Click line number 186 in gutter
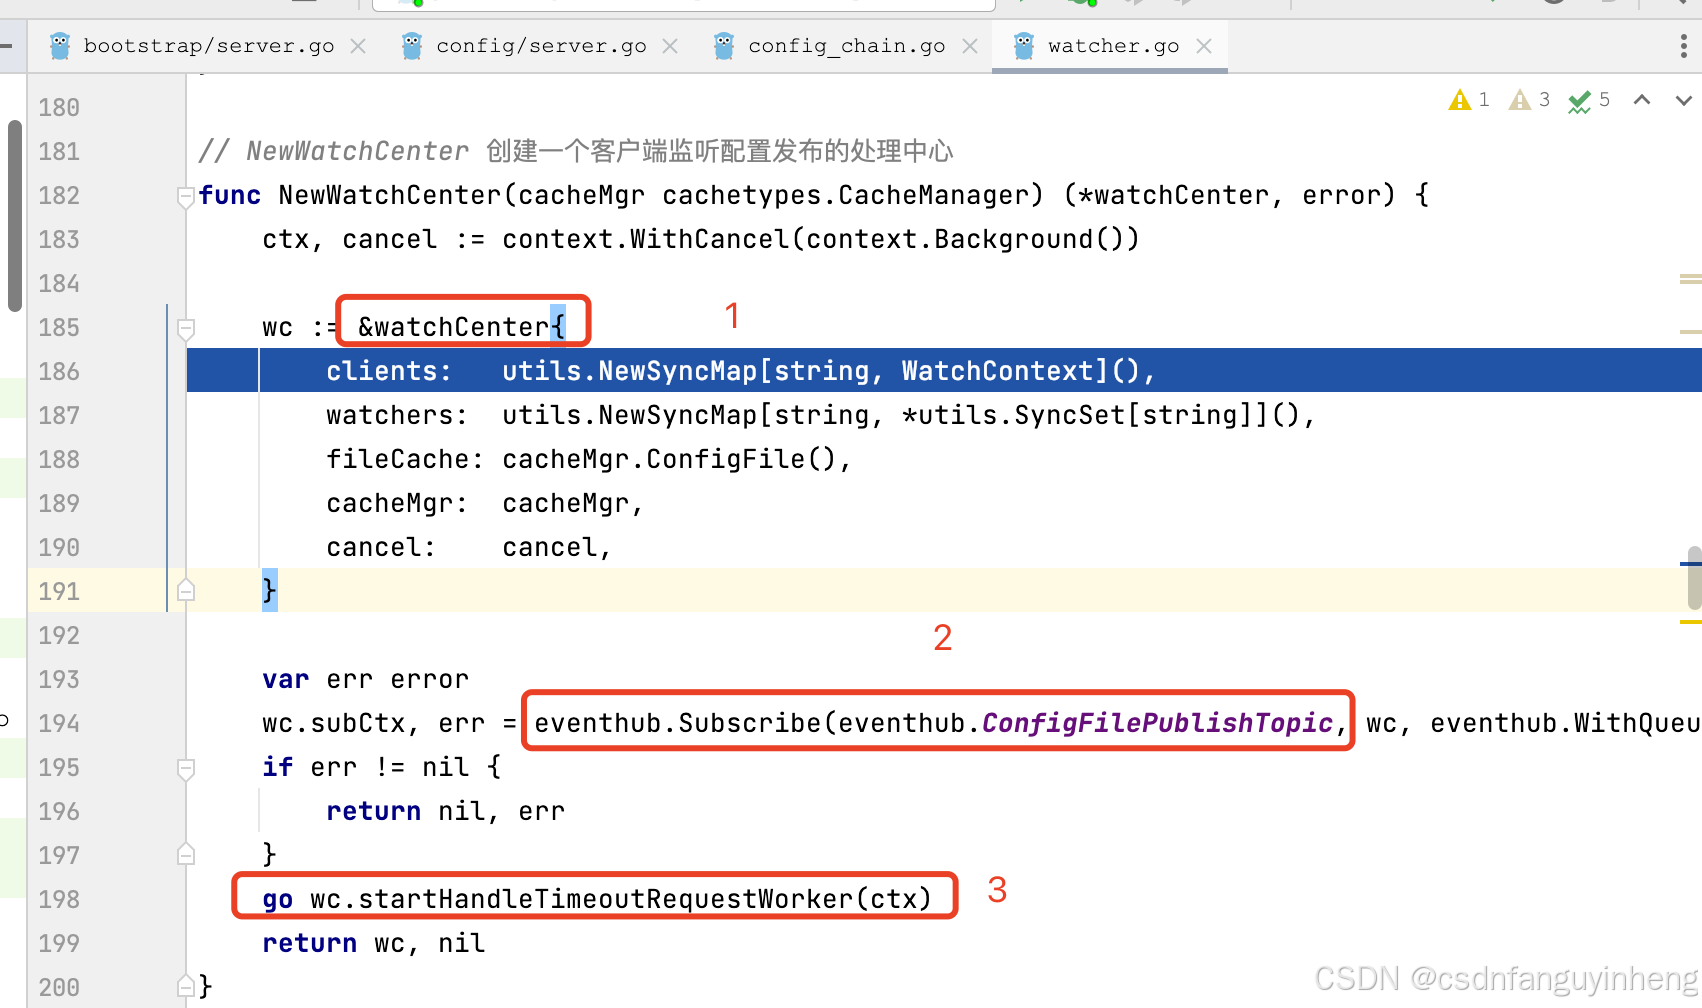This screenshot has width=1702, height=1008. tap(59, 371)
